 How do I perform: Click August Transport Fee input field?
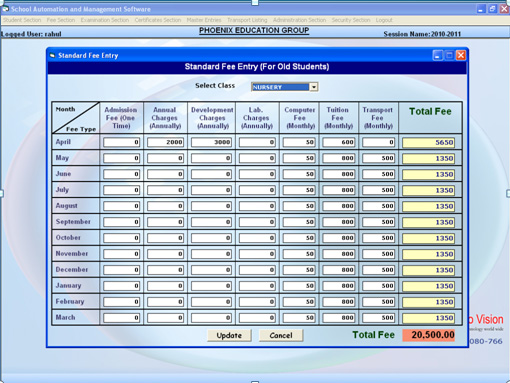[379, 206]
